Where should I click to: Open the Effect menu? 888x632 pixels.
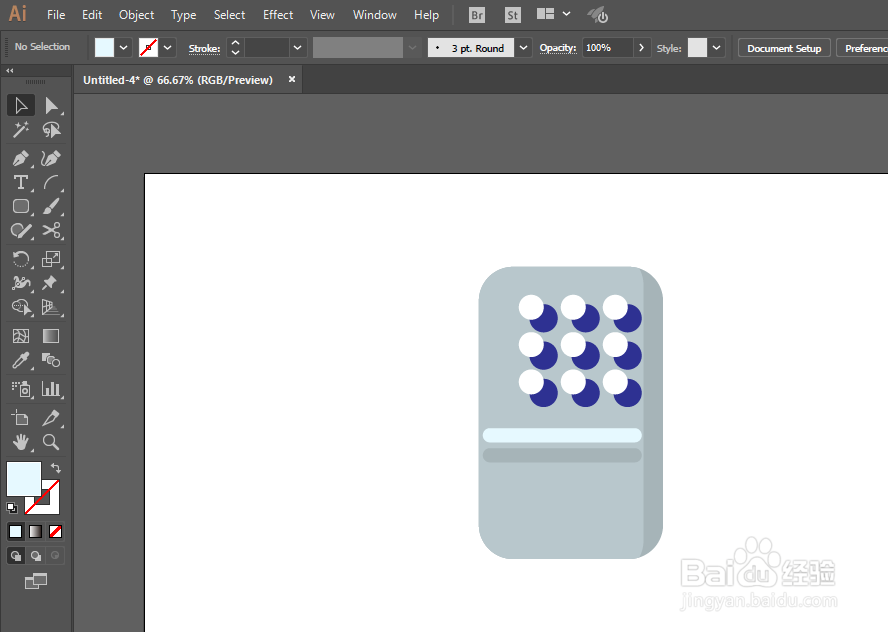pyautogui.click(x=278, y=15)
